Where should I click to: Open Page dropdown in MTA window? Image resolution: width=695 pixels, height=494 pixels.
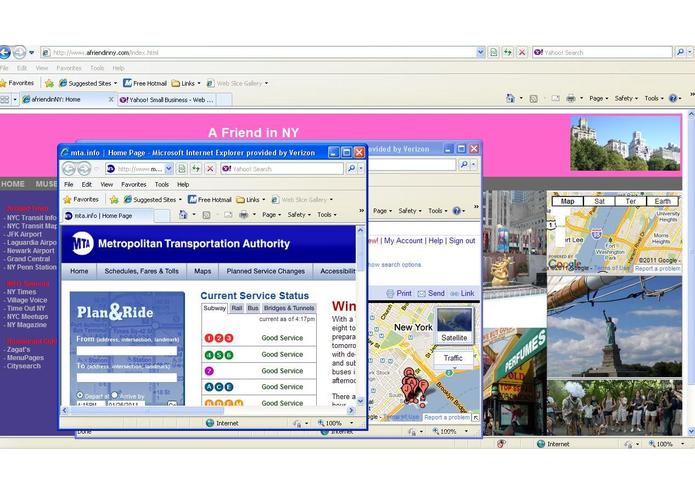[271, 215]
